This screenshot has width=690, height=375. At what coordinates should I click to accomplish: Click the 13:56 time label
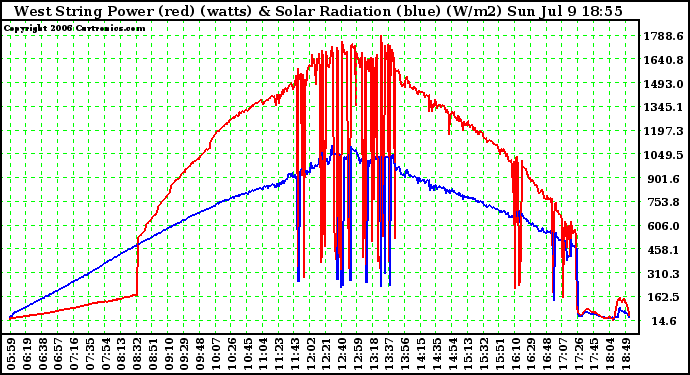click(405, 354)
